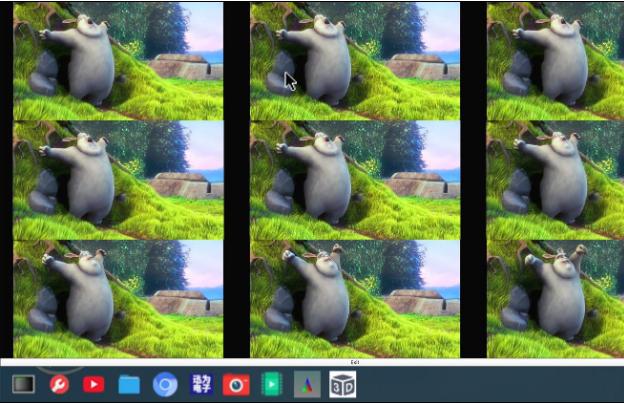Select the bottom-middle video tile
This screenshot has width=624, height=403.
pos(355,299)
